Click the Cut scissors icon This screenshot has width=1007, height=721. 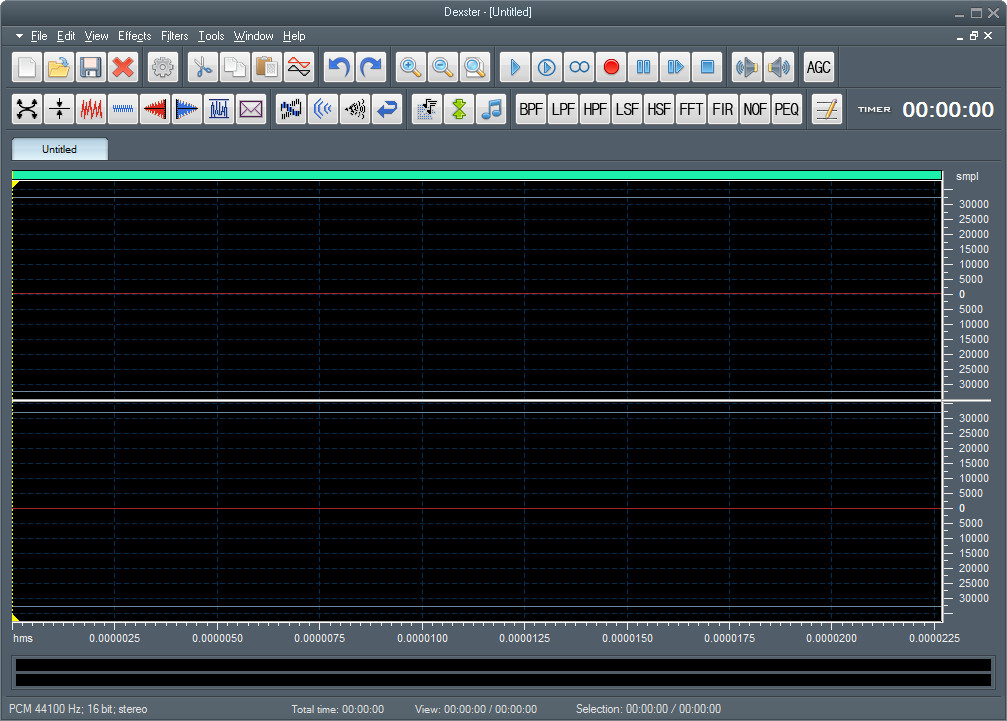[x=203, y=67]
